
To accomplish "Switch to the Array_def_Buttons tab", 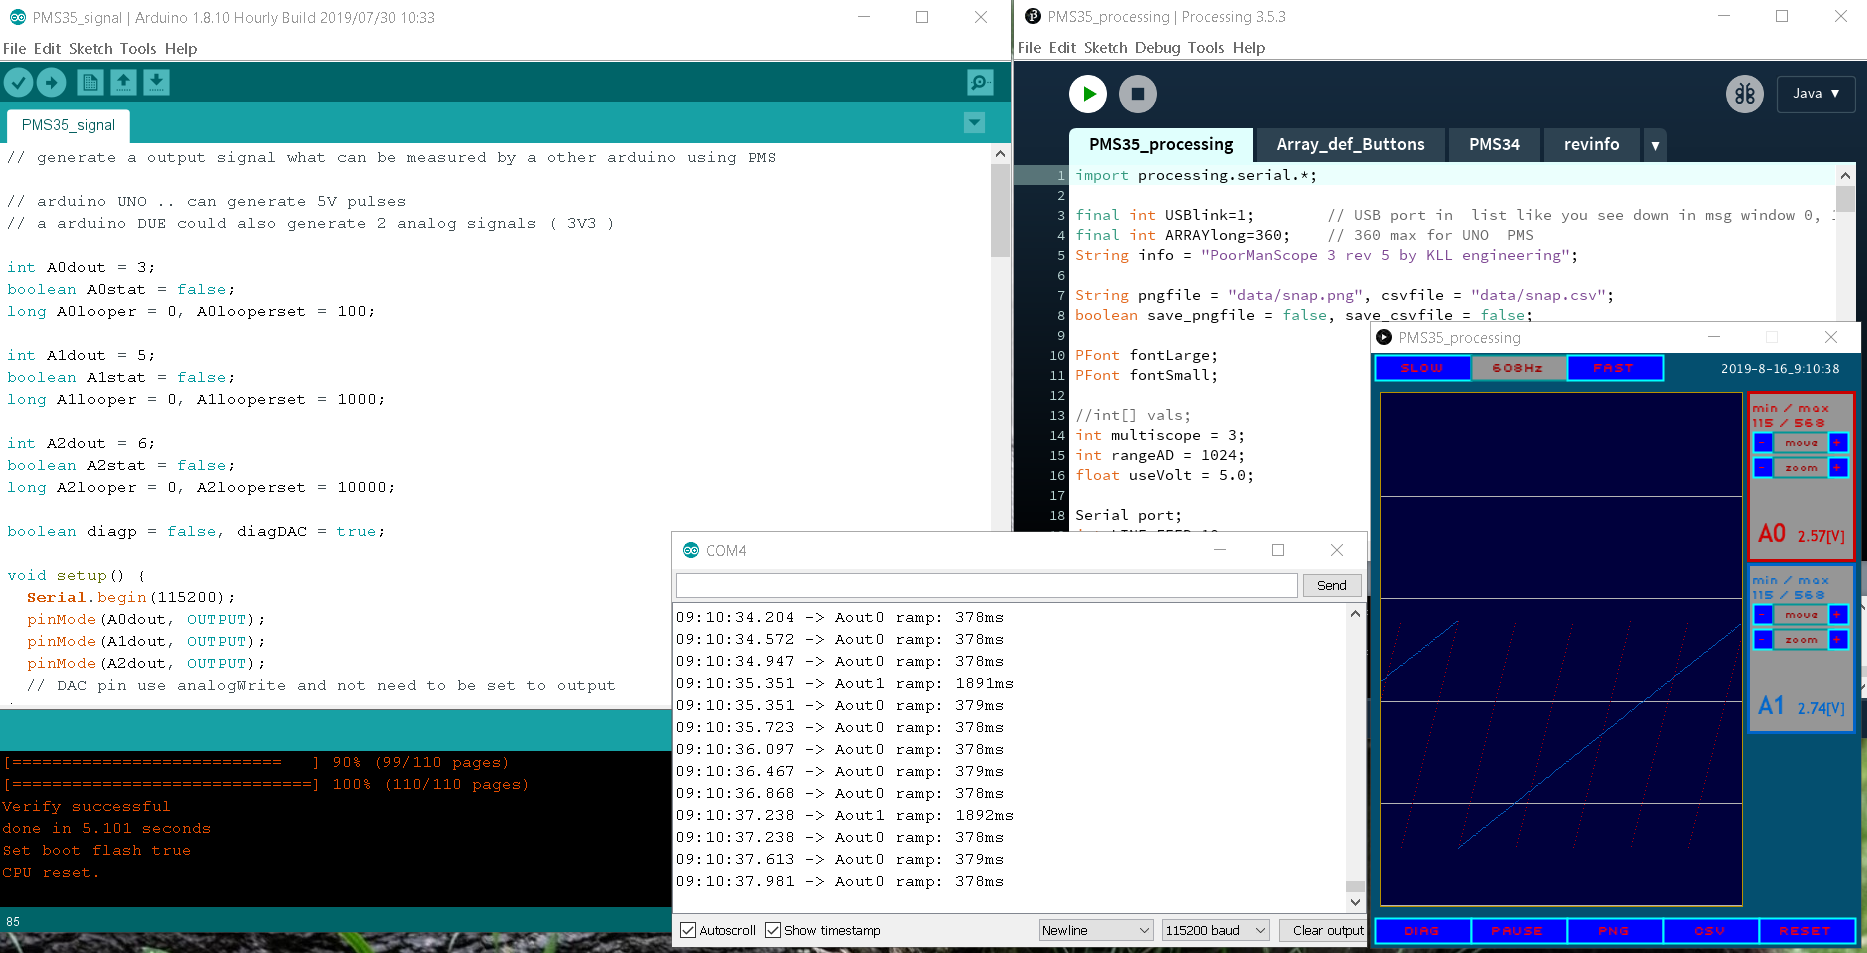I will [1350, 144].
